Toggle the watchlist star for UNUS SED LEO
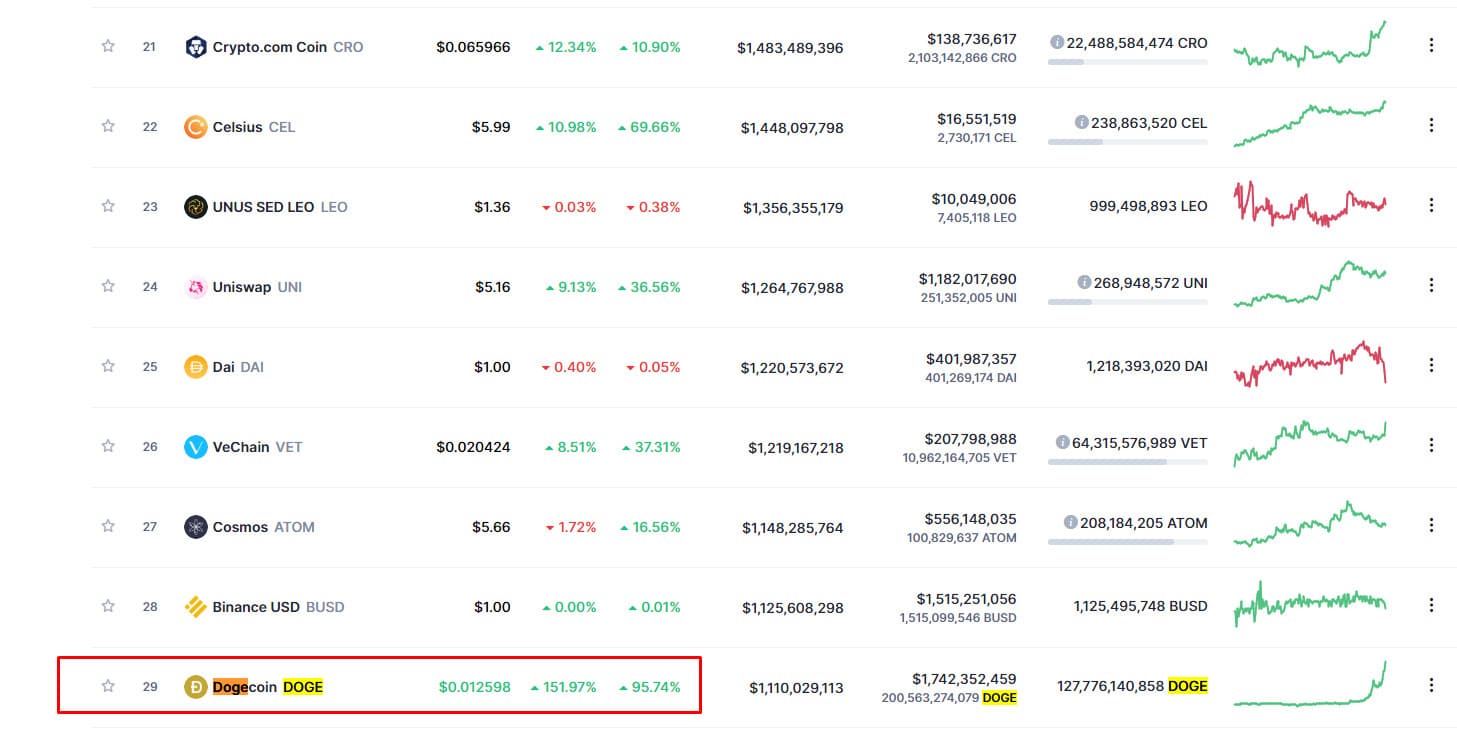1457x732 pixels. [x=108, y=206]
